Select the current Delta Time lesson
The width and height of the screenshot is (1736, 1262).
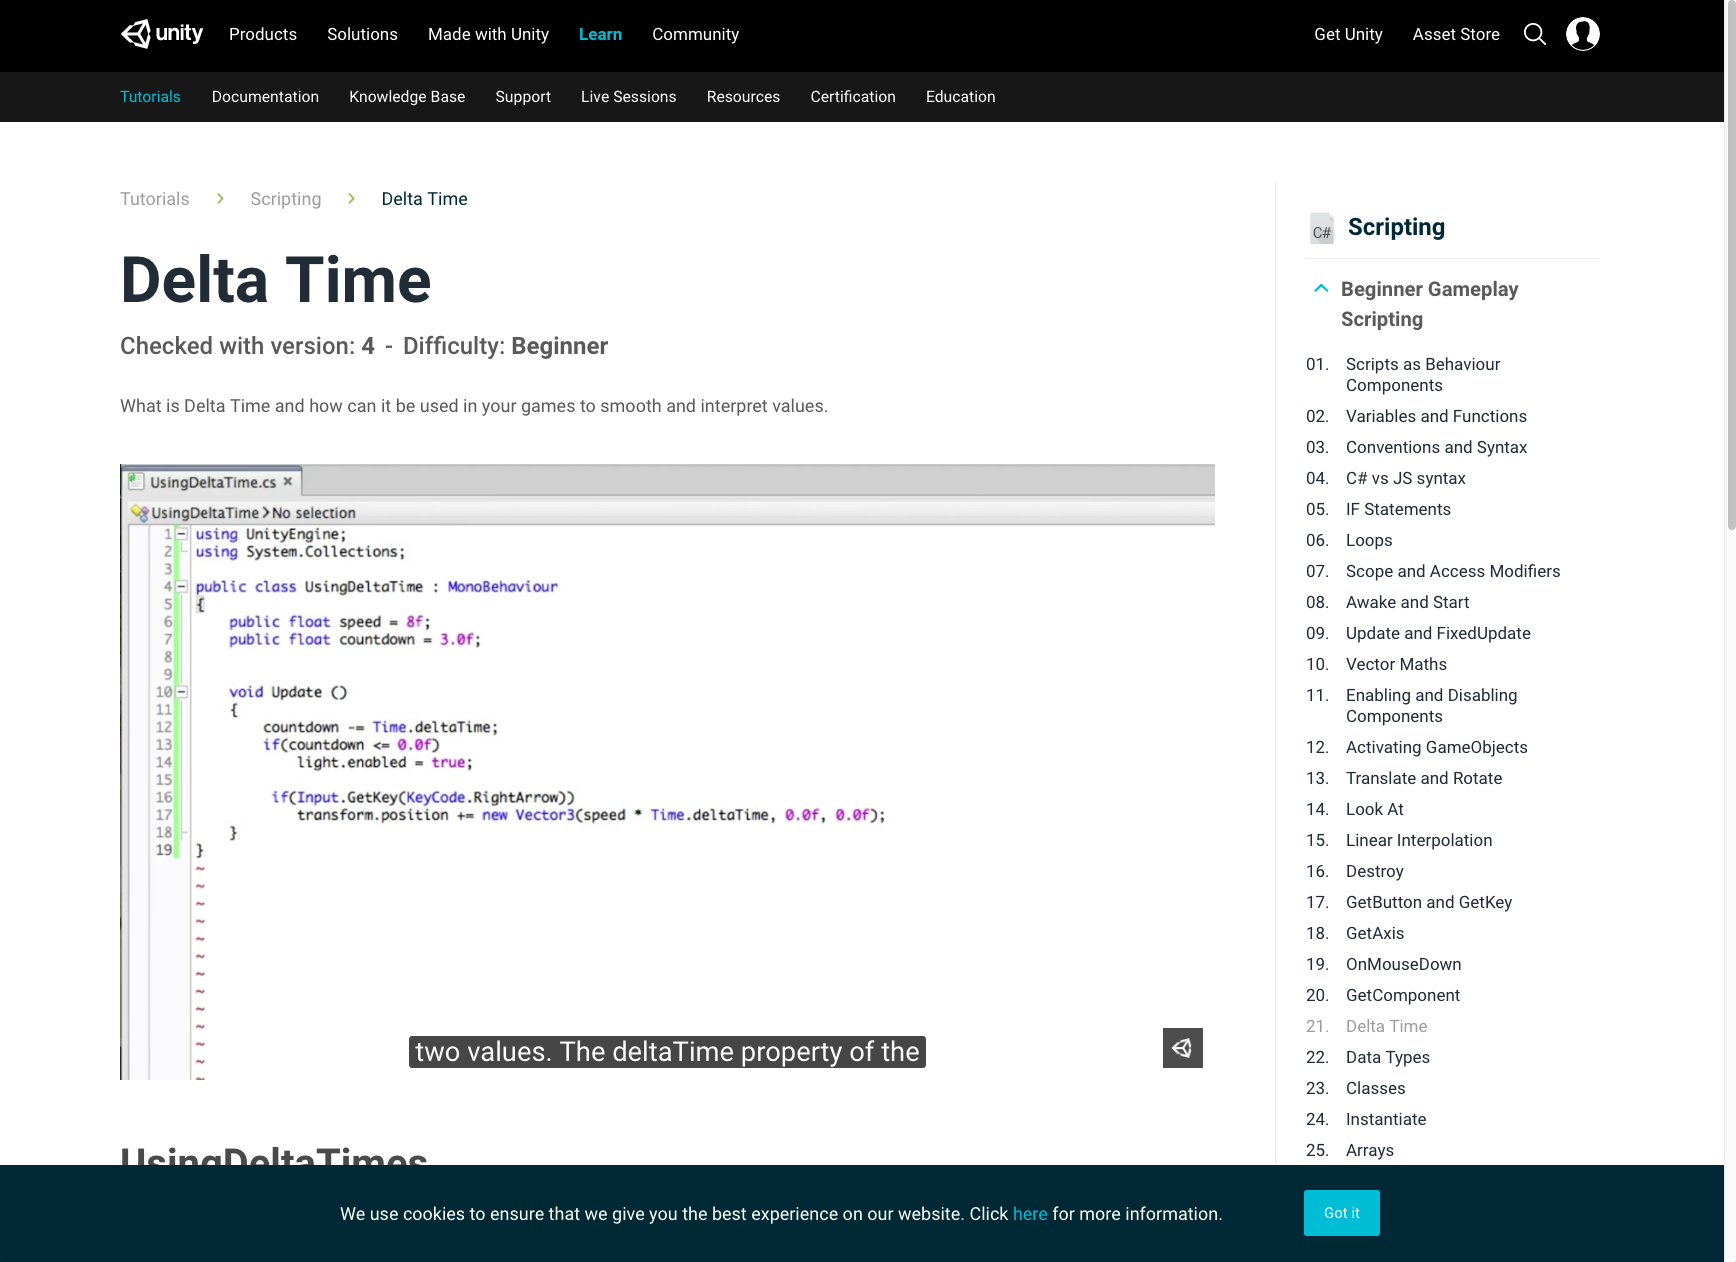[x=1386, y=1026]
